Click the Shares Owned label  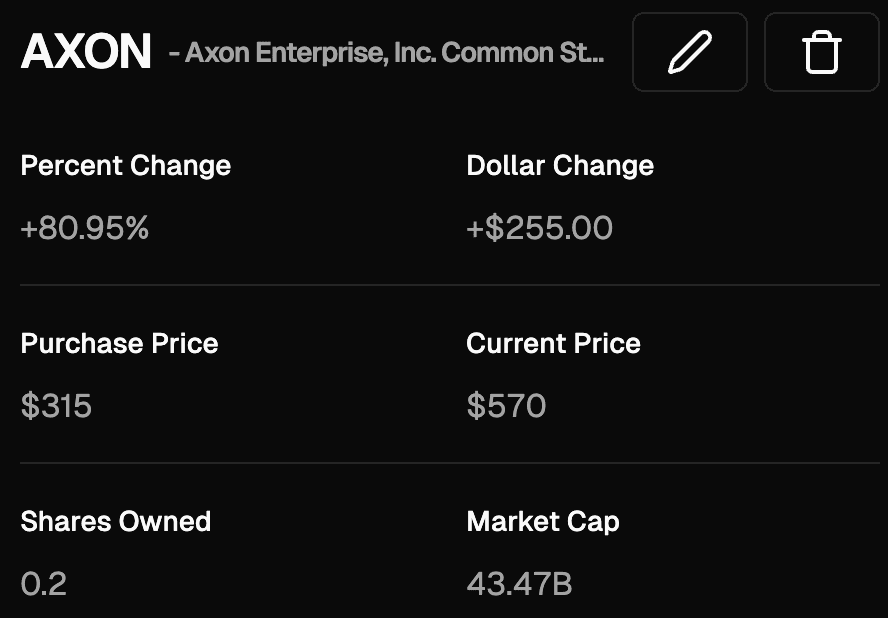(116, 521)
